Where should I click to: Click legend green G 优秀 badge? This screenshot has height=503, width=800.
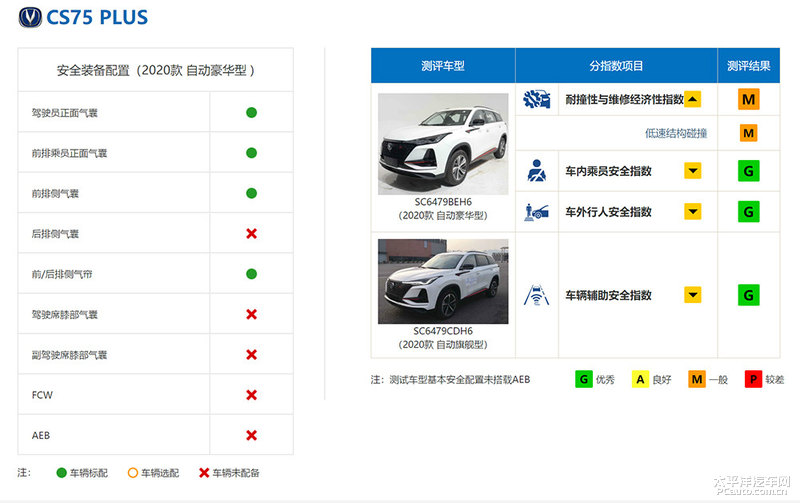pyautogui.click(x=584, y=379)
